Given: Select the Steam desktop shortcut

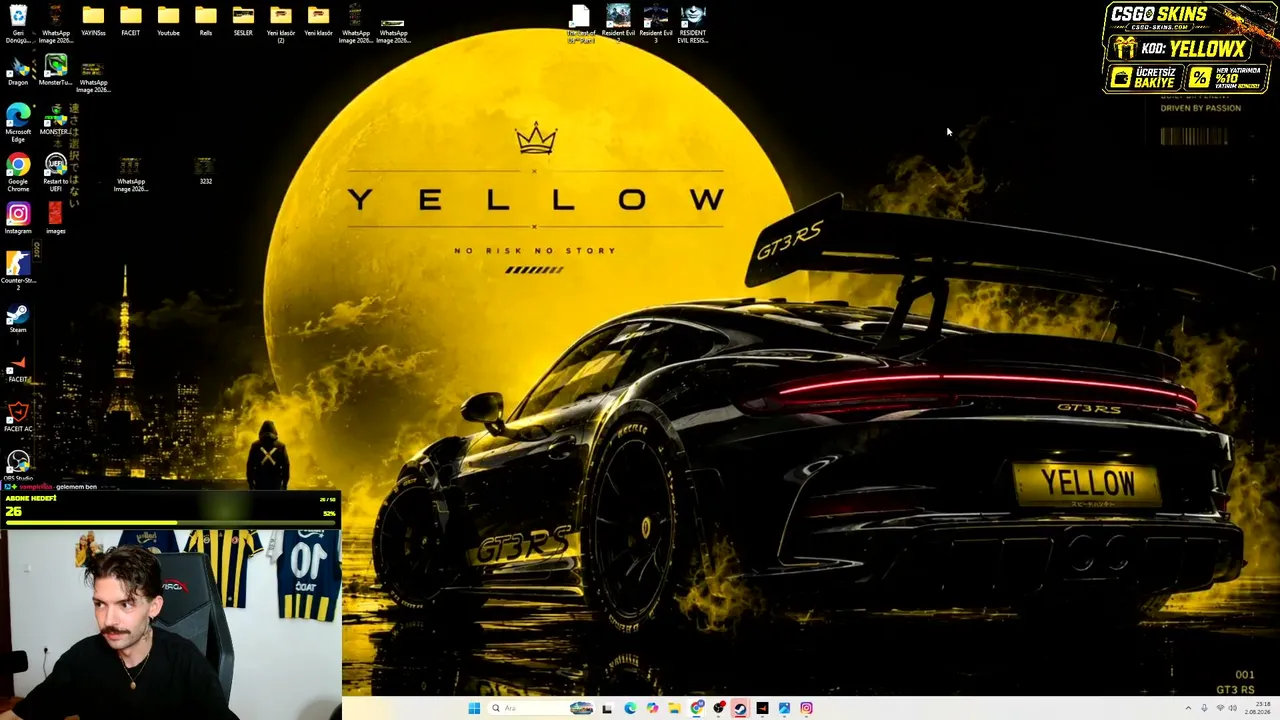Looking at the screenshot, I should click(18, 319).
